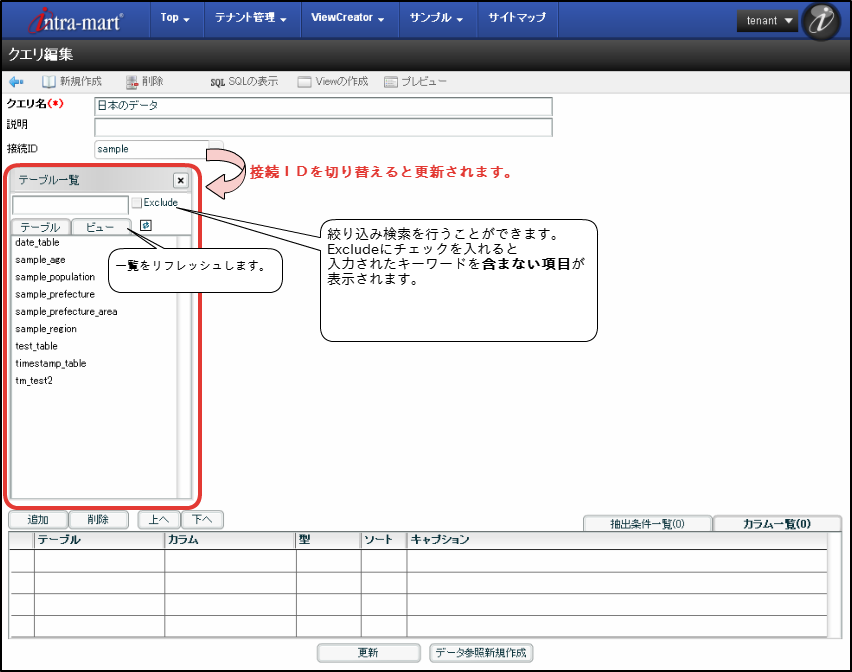Open the サンプル menu
The height and width of the screenshot is (672, 852).
click(x=436, y=18)
